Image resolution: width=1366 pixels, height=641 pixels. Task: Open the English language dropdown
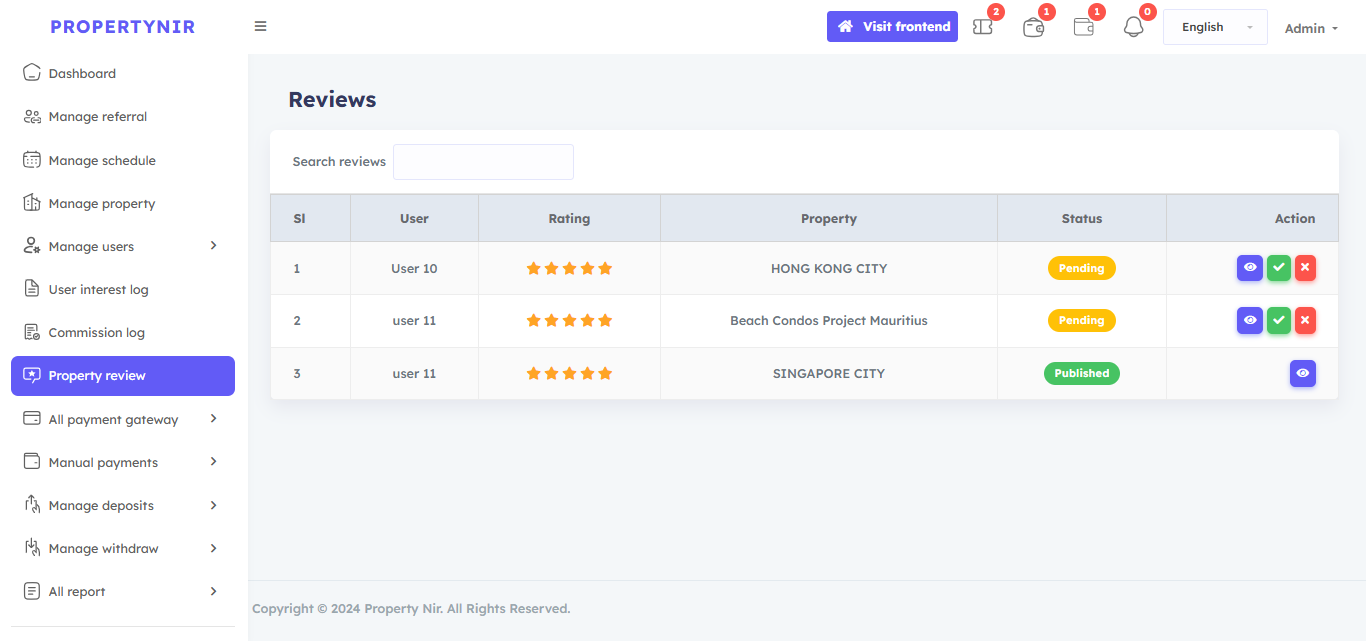(x=1214, y=27)
